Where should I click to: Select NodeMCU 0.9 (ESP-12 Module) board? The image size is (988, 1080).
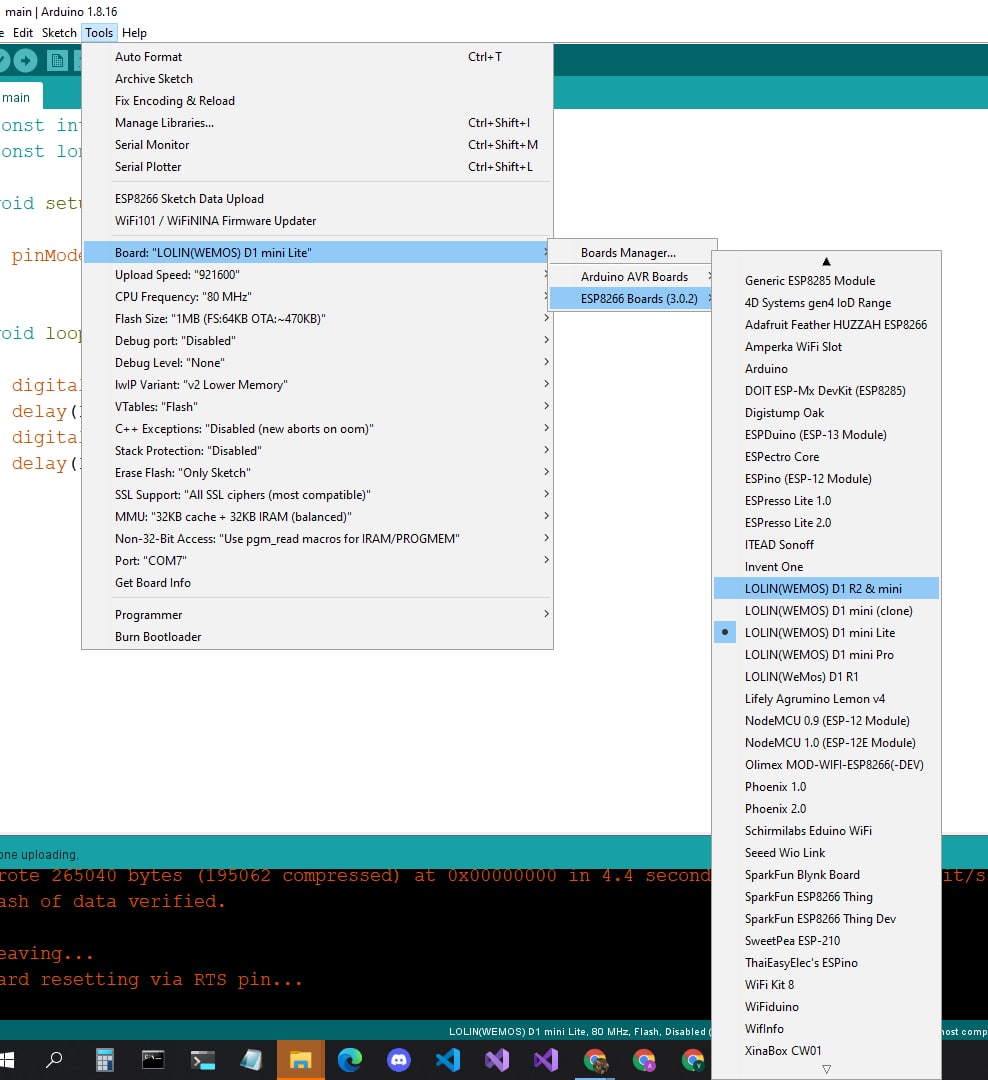click(x=826, y=720)
